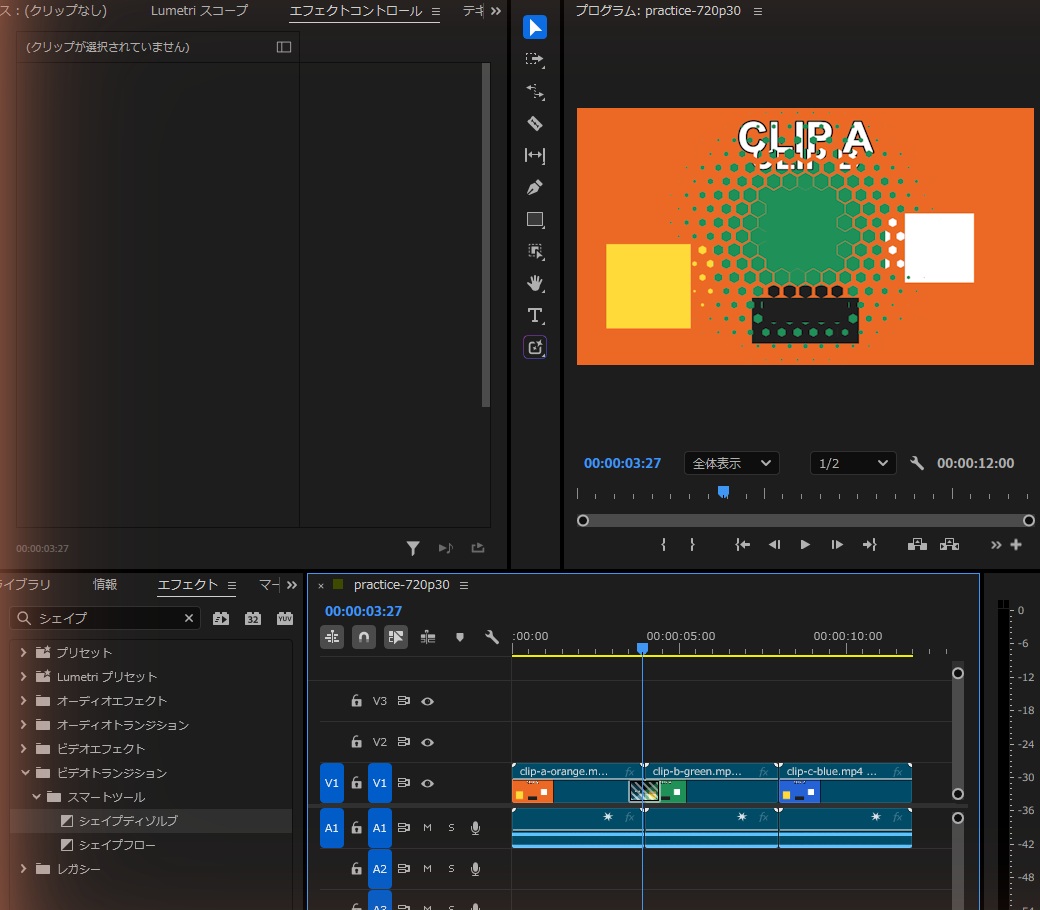
Task: Switch to the 情報 tab
Action: (x=105, y=584)
